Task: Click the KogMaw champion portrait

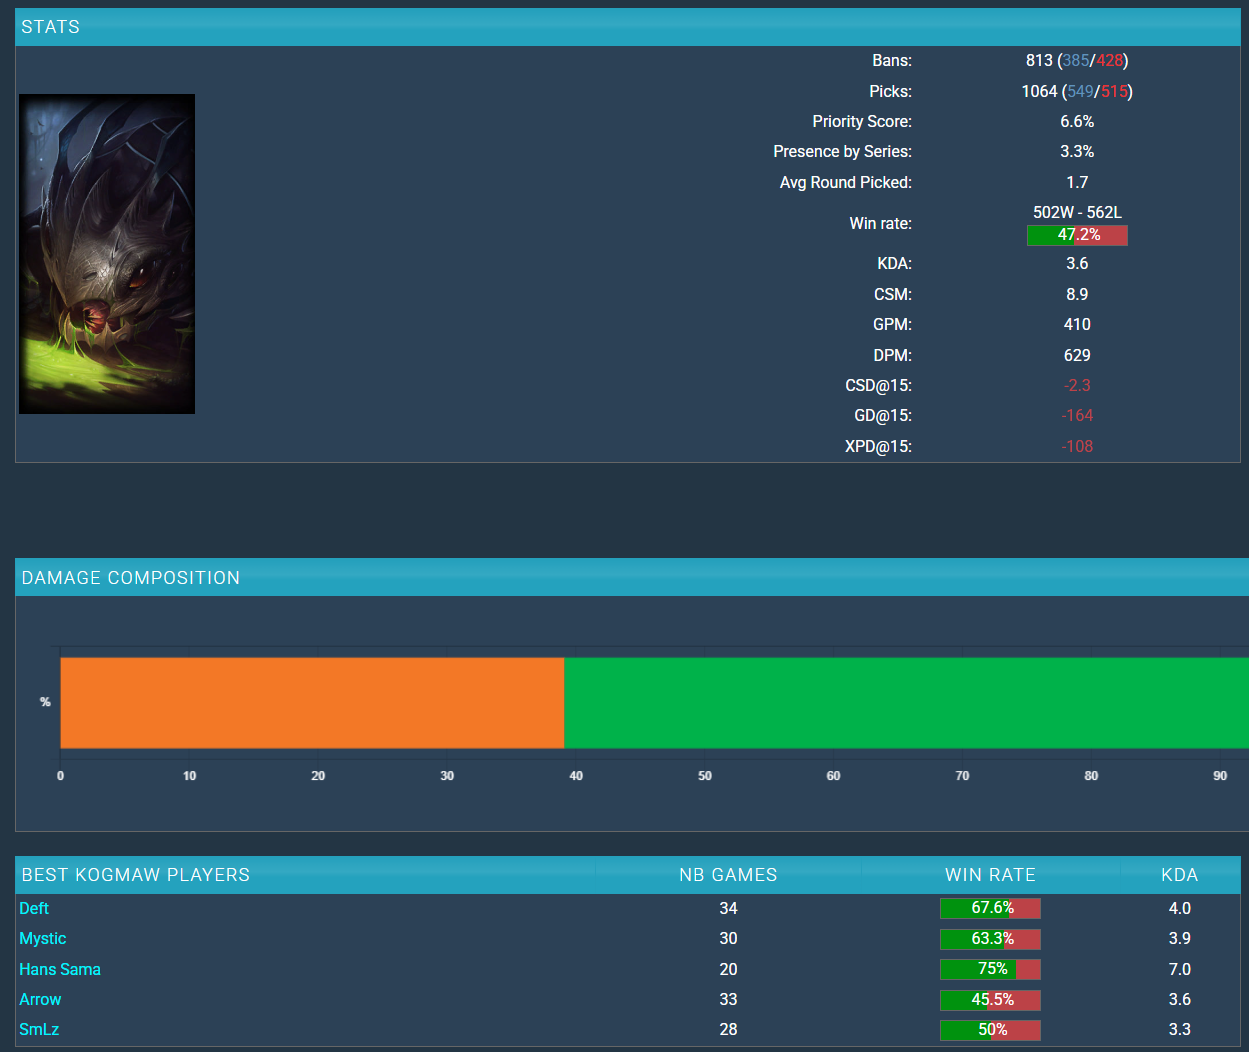Action: [107, 254]
